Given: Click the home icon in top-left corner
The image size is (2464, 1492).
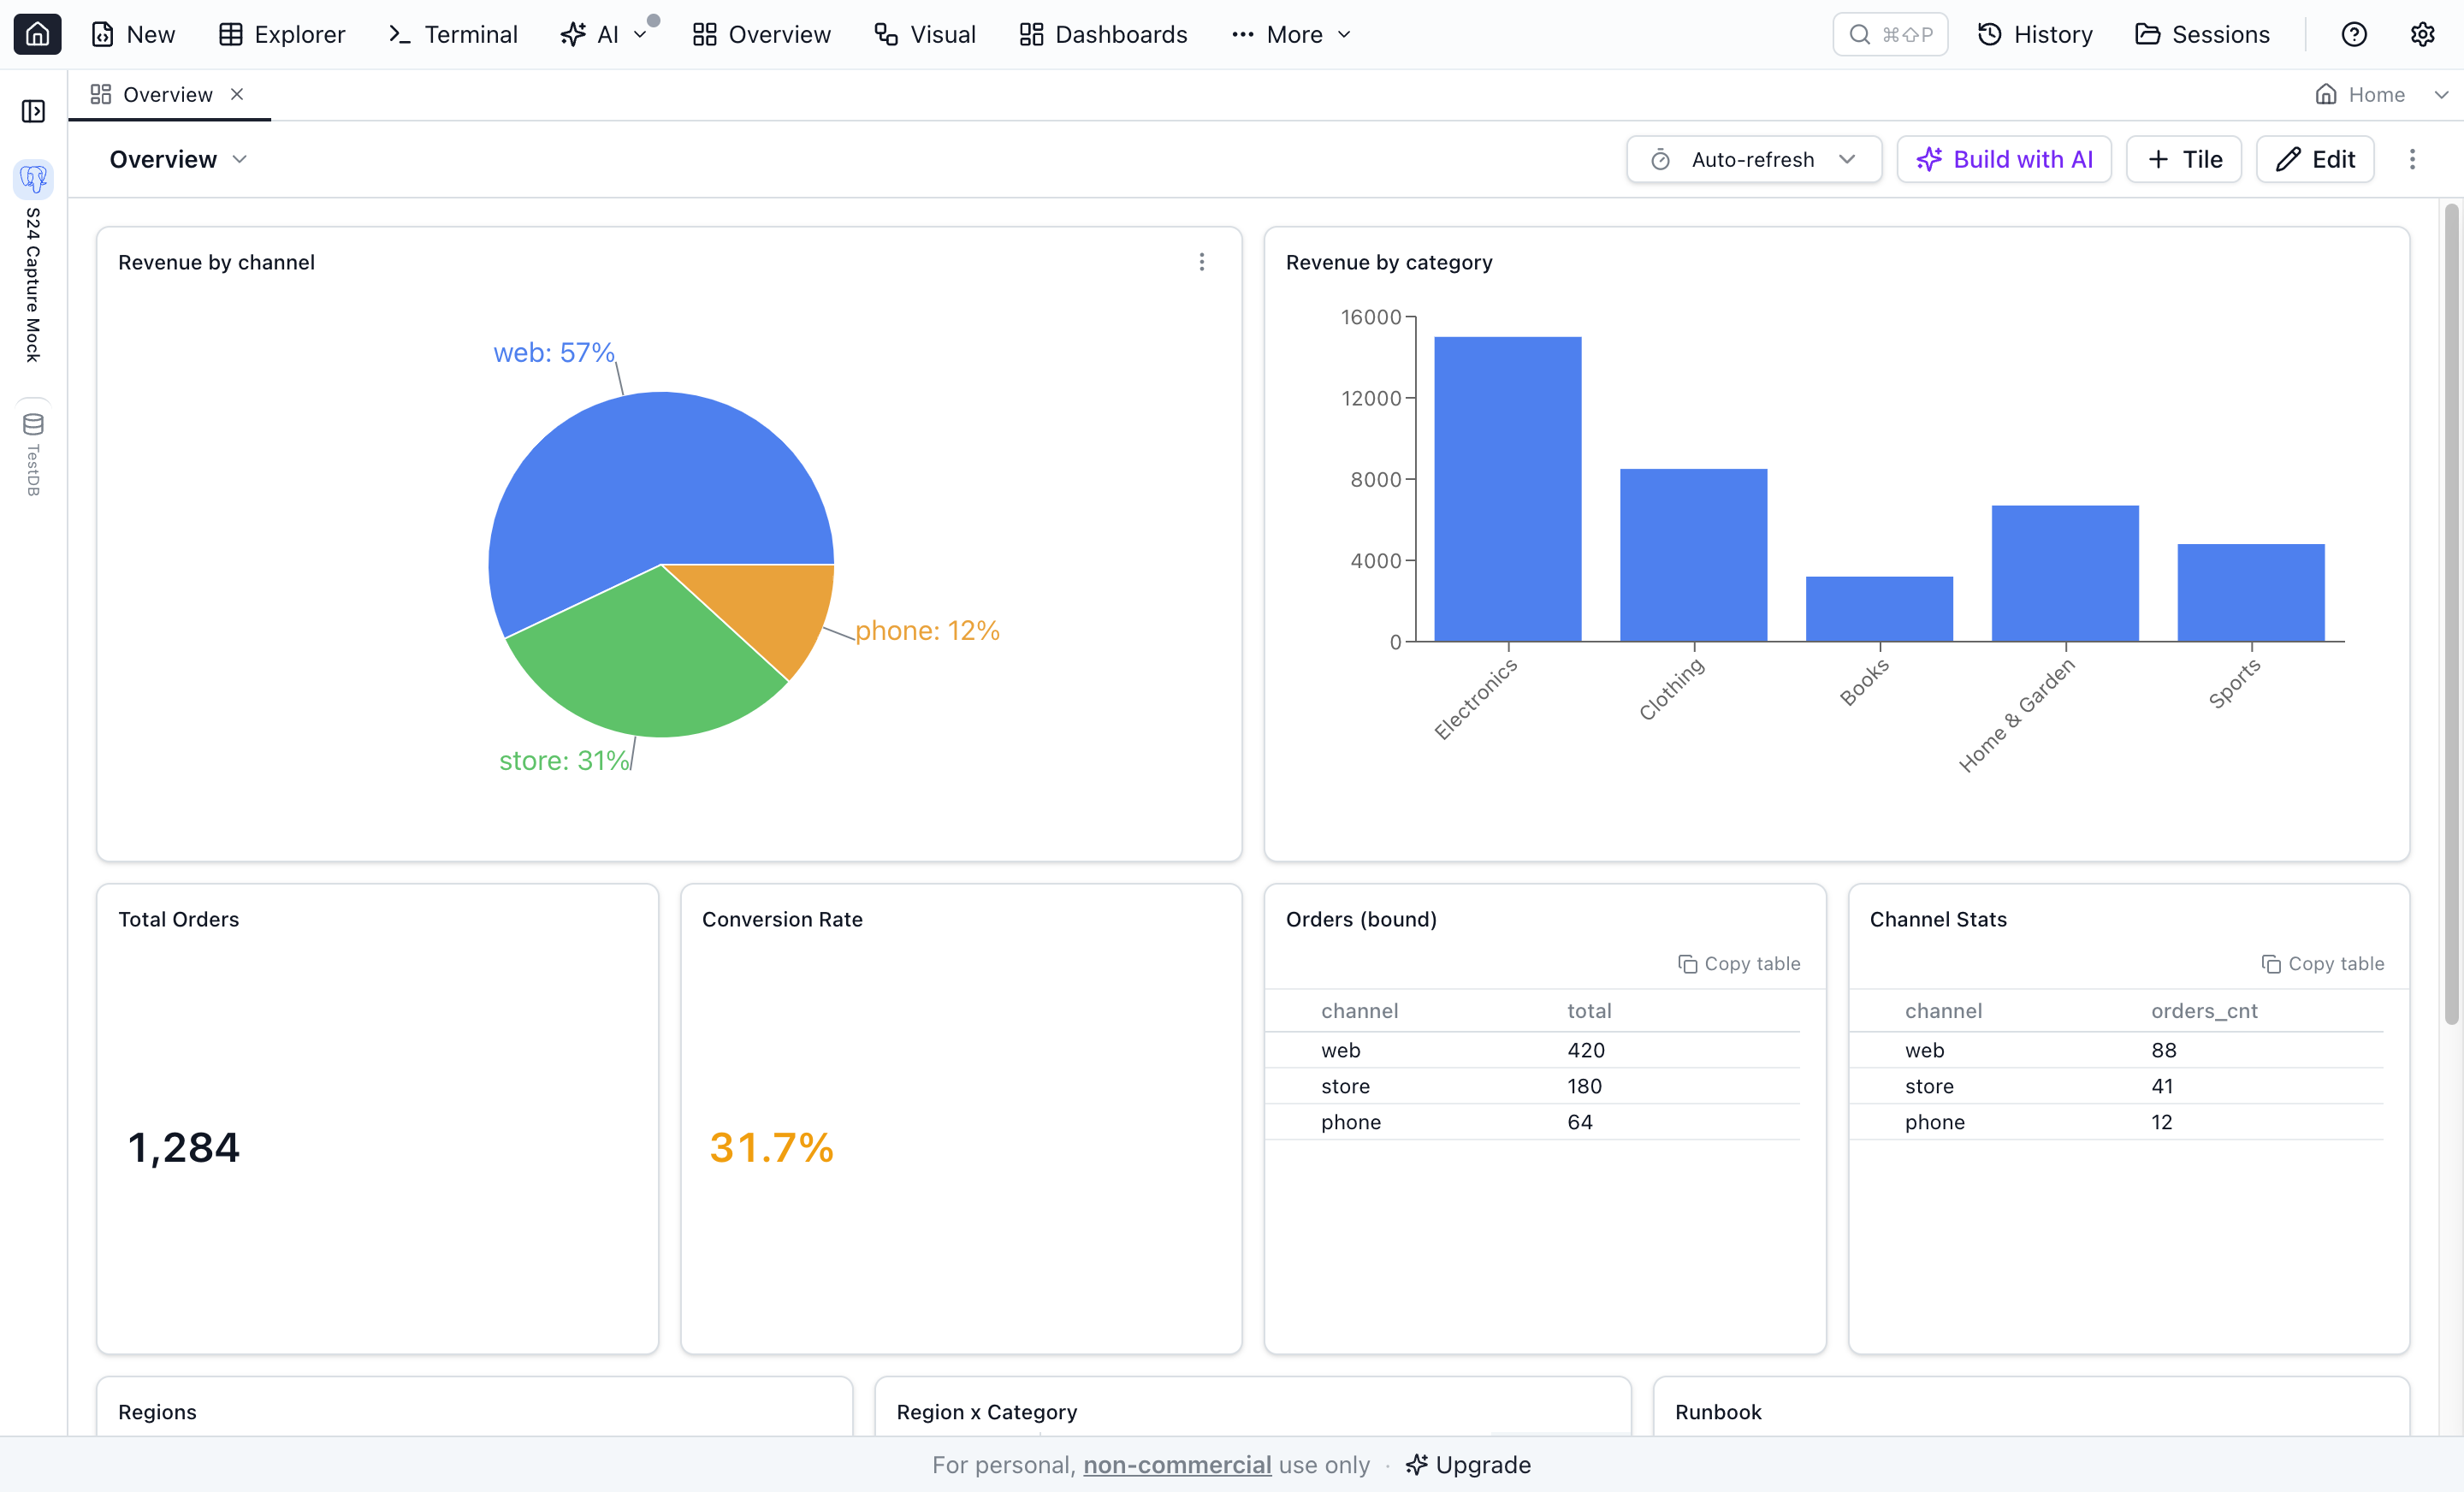Looking at the screenshot, I should pos(37,34).
